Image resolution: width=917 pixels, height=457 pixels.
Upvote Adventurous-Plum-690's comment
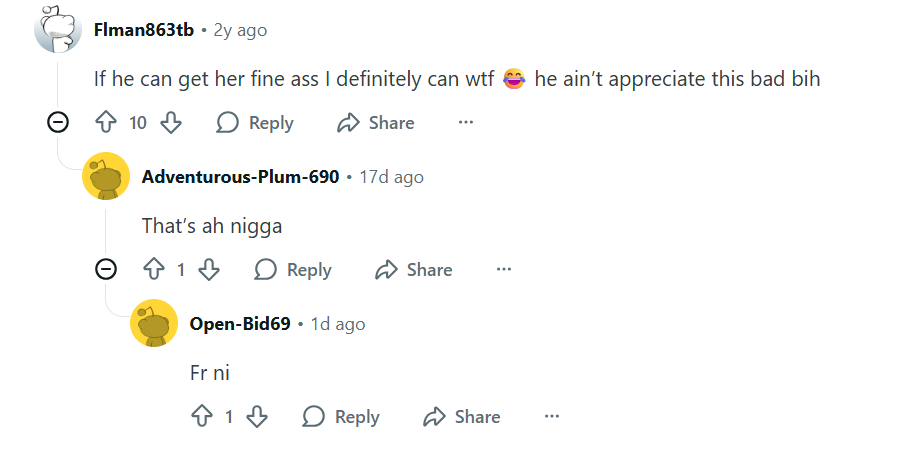[154, 270]
